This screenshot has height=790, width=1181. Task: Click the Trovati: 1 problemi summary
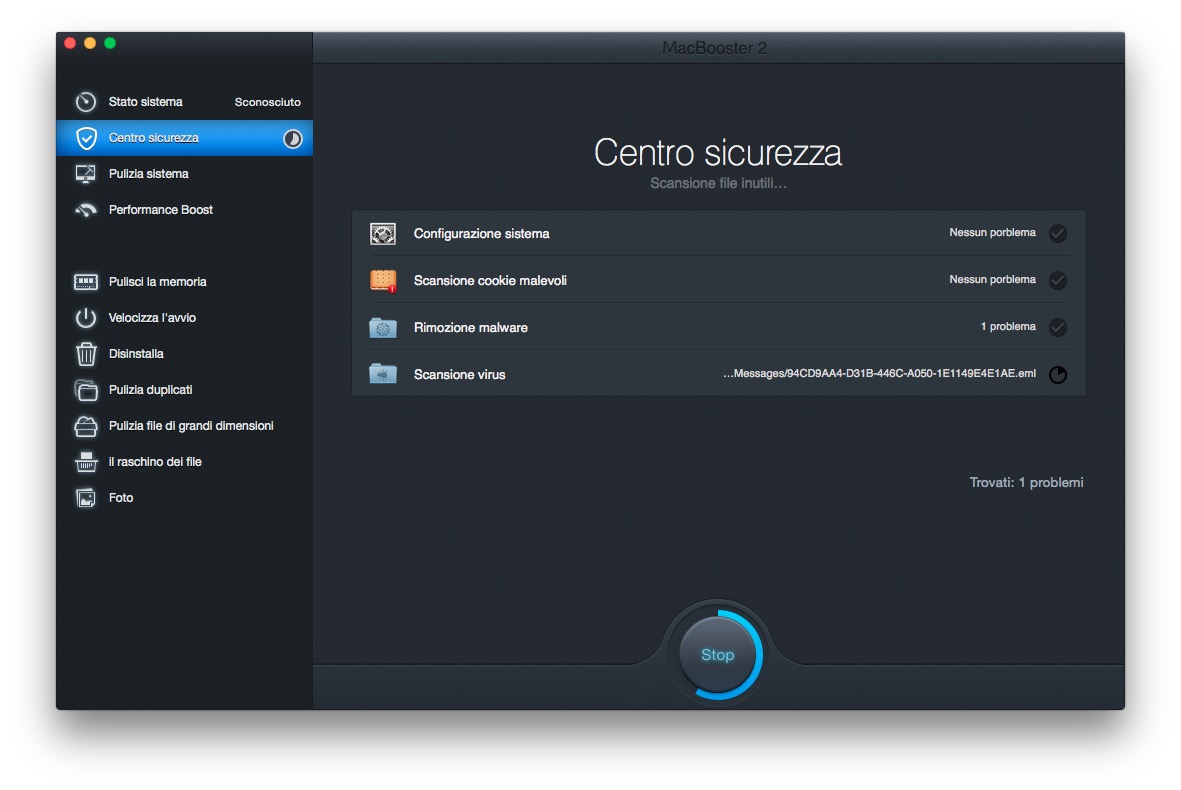[1026, 483]
